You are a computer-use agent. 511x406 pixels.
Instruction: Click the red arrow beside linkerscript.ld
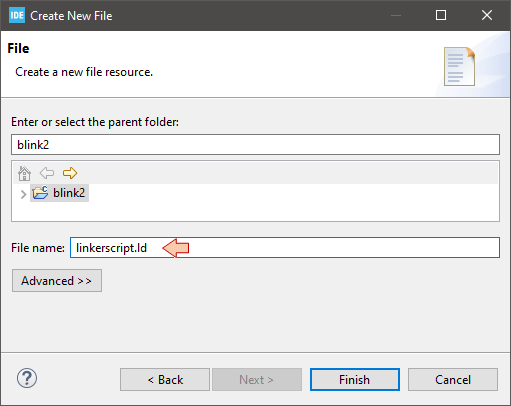(176, 248)
